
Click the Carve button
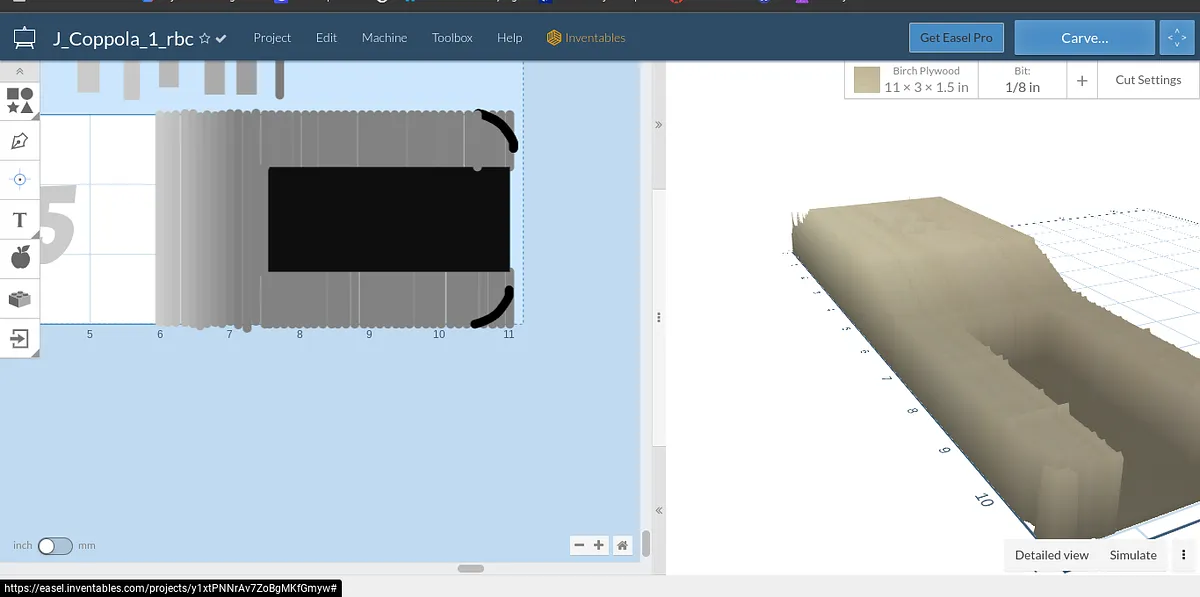click(1084, 38)
